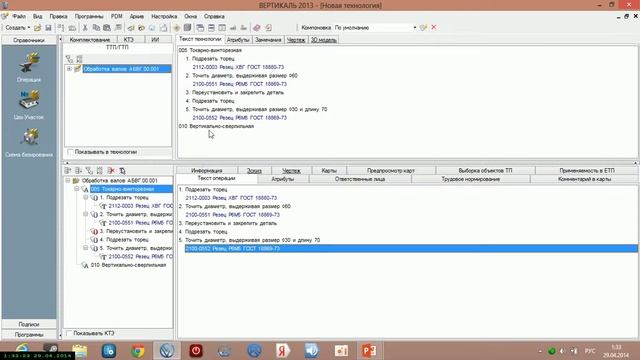Open Yandex icon on the taskbar
The width and height of the screenshot is (640, 360).
click(282, 351)
